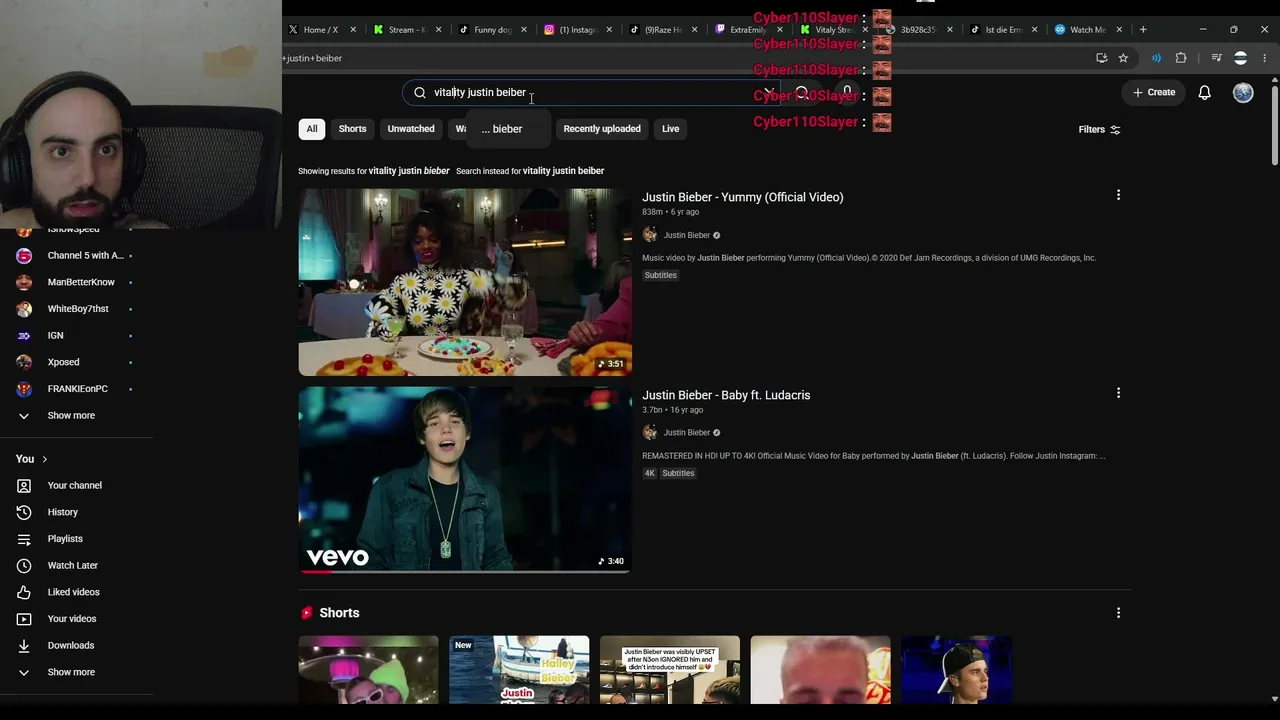This screenshot has height=720, width=1280.
Task: Close the 'Watch Me' browser tab
Action: pyautogui.click(x=1119, y=30)
